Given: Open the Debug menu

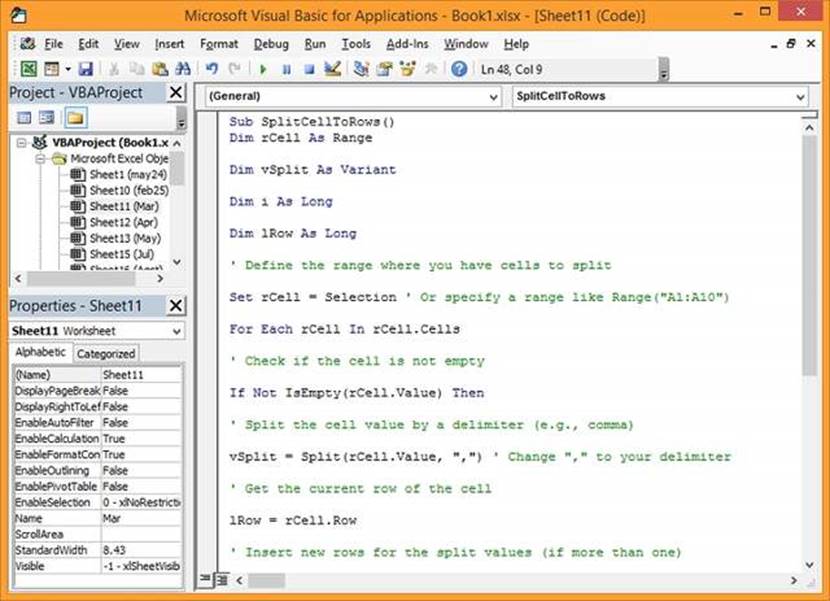Looking at the screenshot, I should tap(271, 44).
